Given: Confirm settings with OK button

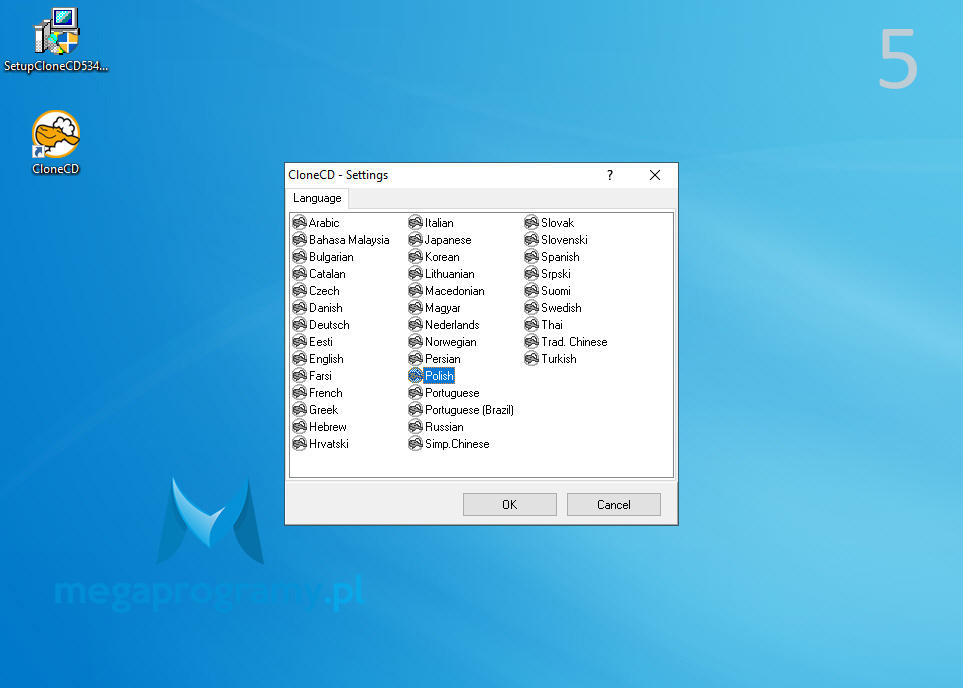Looking at the screenshot, I should [510, 504].
